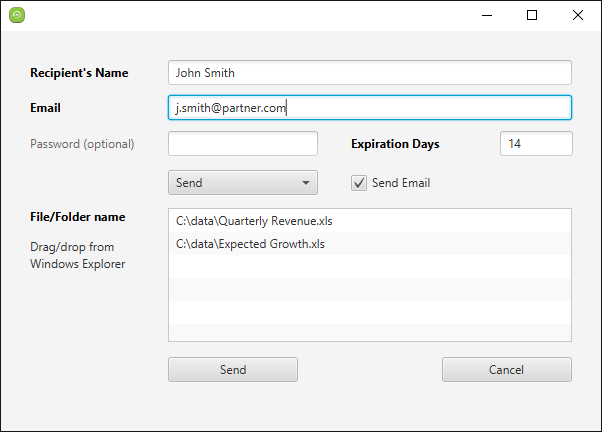Click the Expiration Days label

(x=395, y=144)
